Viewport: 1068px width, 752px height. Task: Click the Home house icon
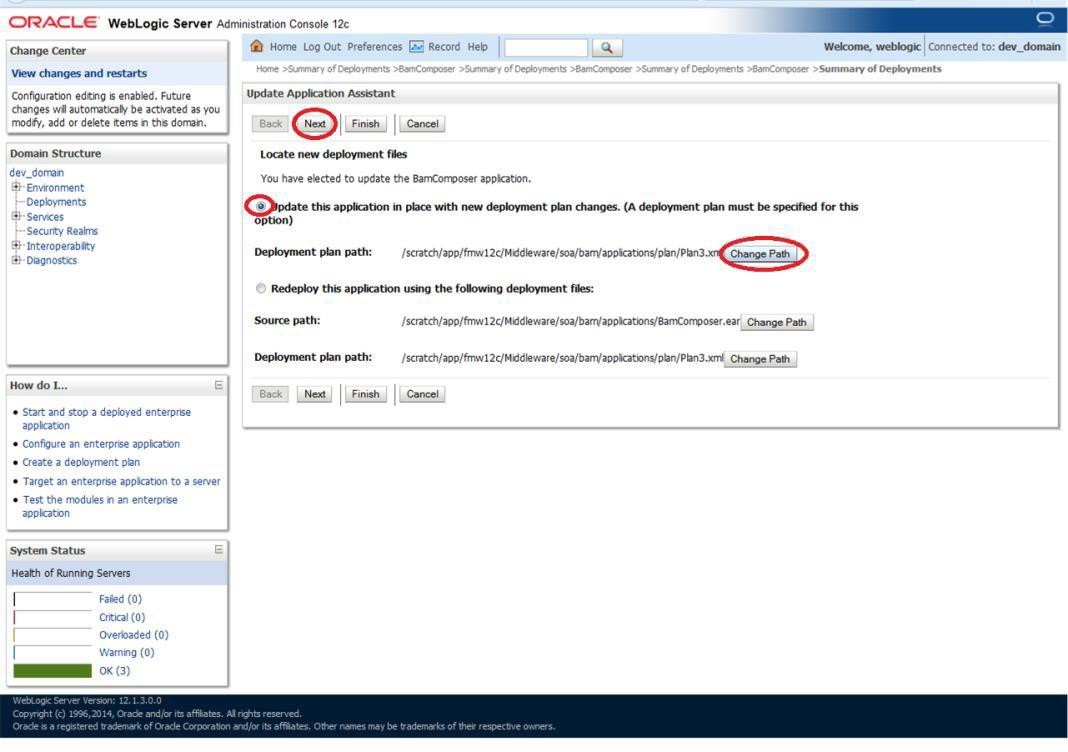257,46
